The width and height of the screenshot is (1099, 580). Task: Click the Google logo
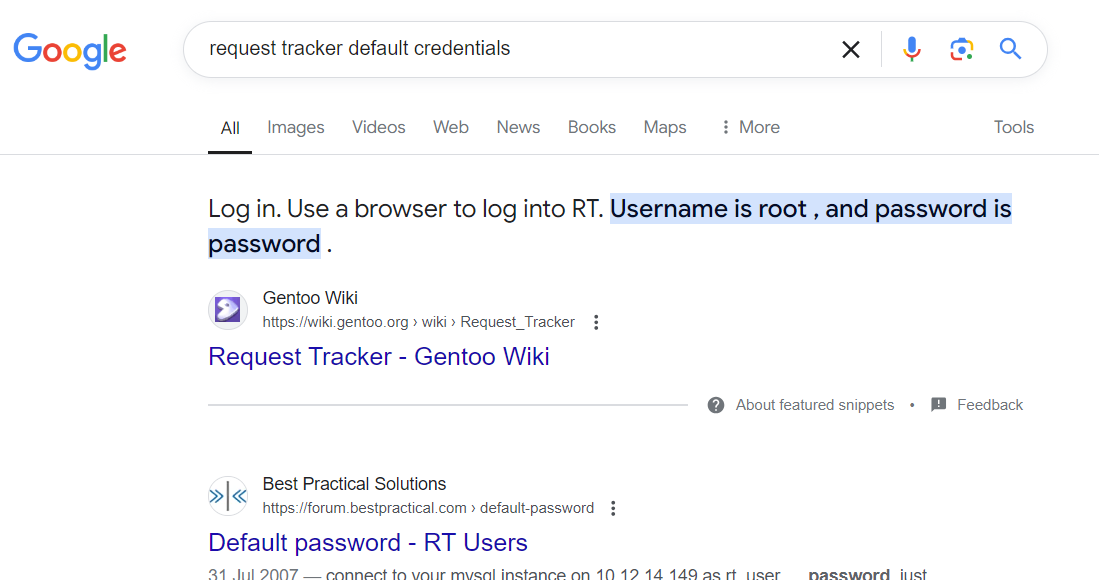(70, 50)
